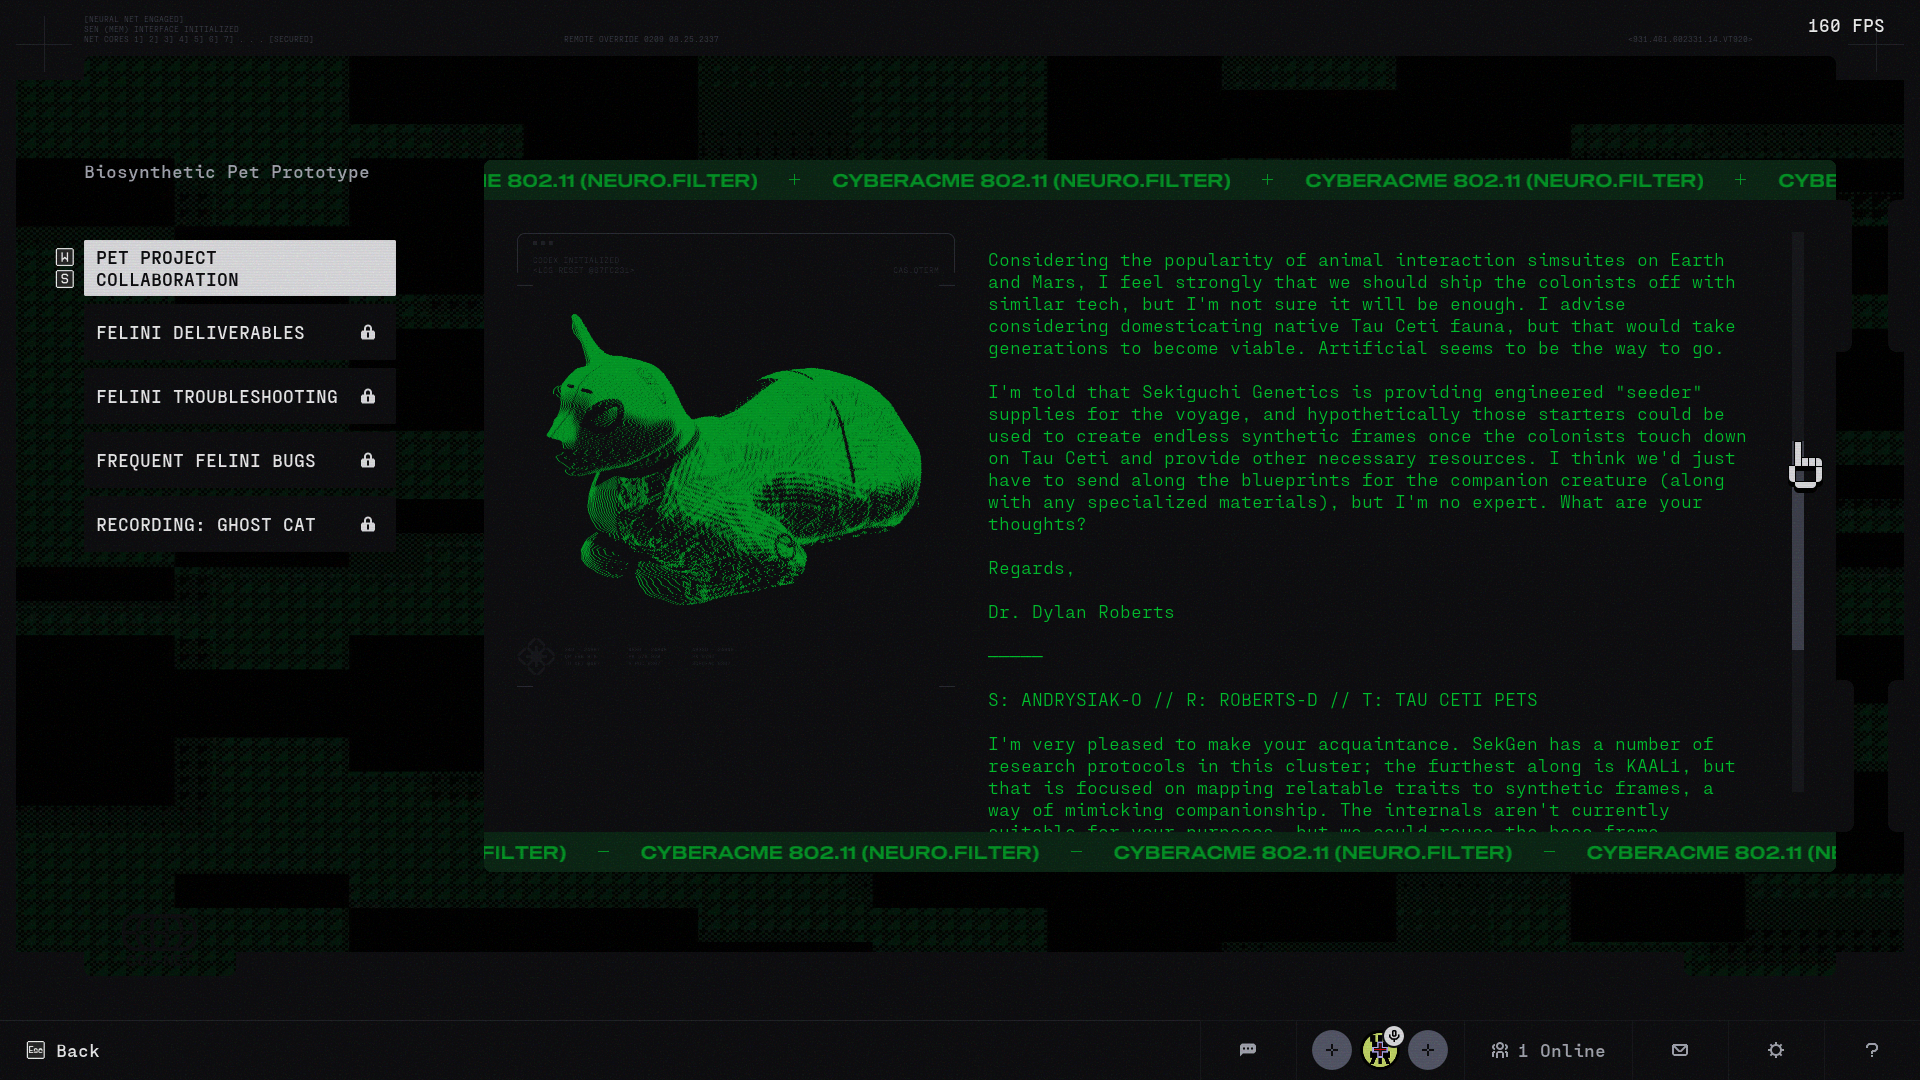Toggle the microphone badge on avatar
Image resolution: width=1920 pixels, height=1080 pixels.
pyautogui.click(x=1394, y=1036)
